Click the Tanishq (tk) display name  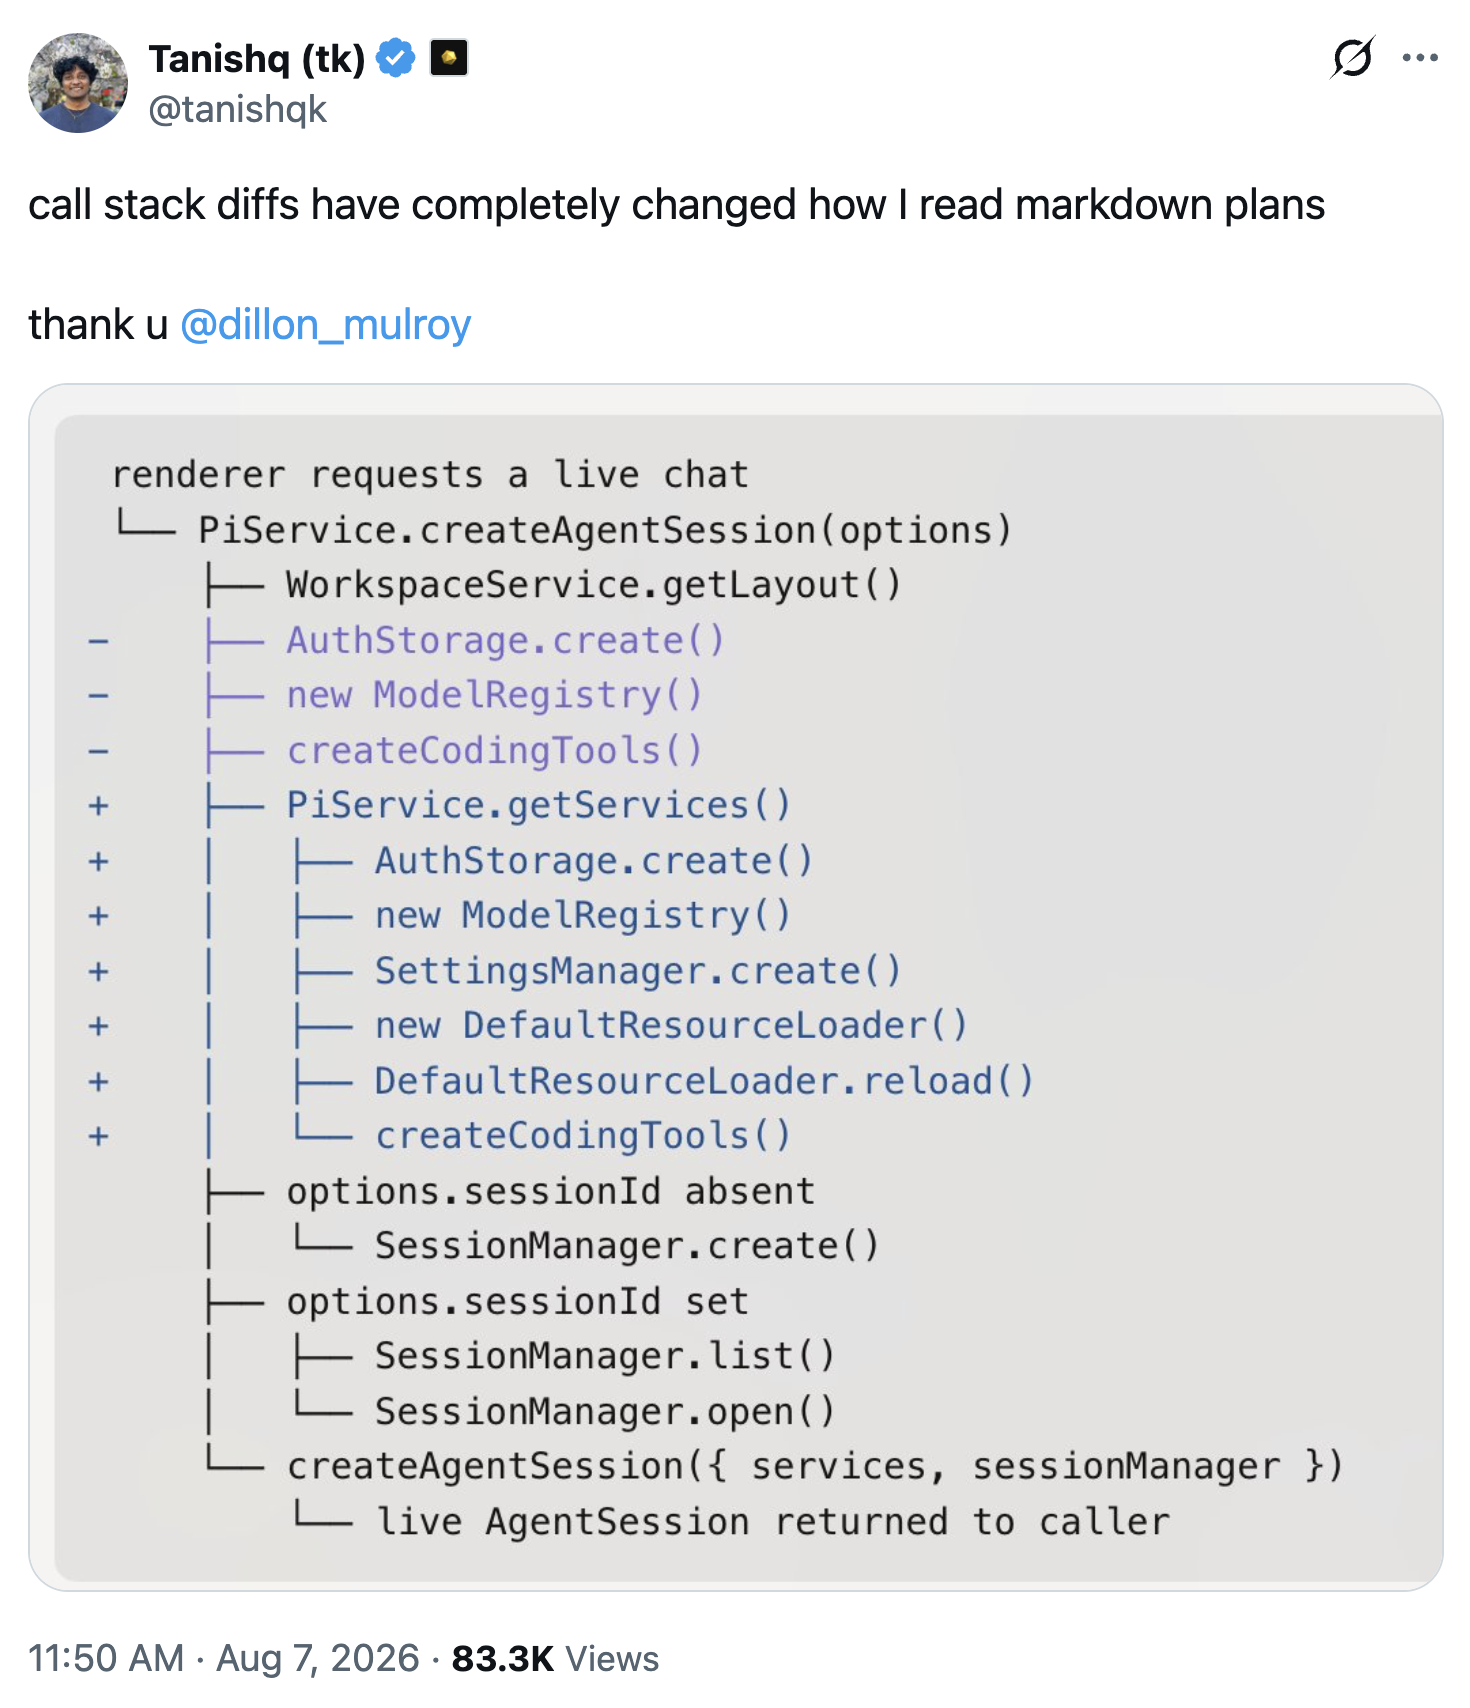click(257, 59)
